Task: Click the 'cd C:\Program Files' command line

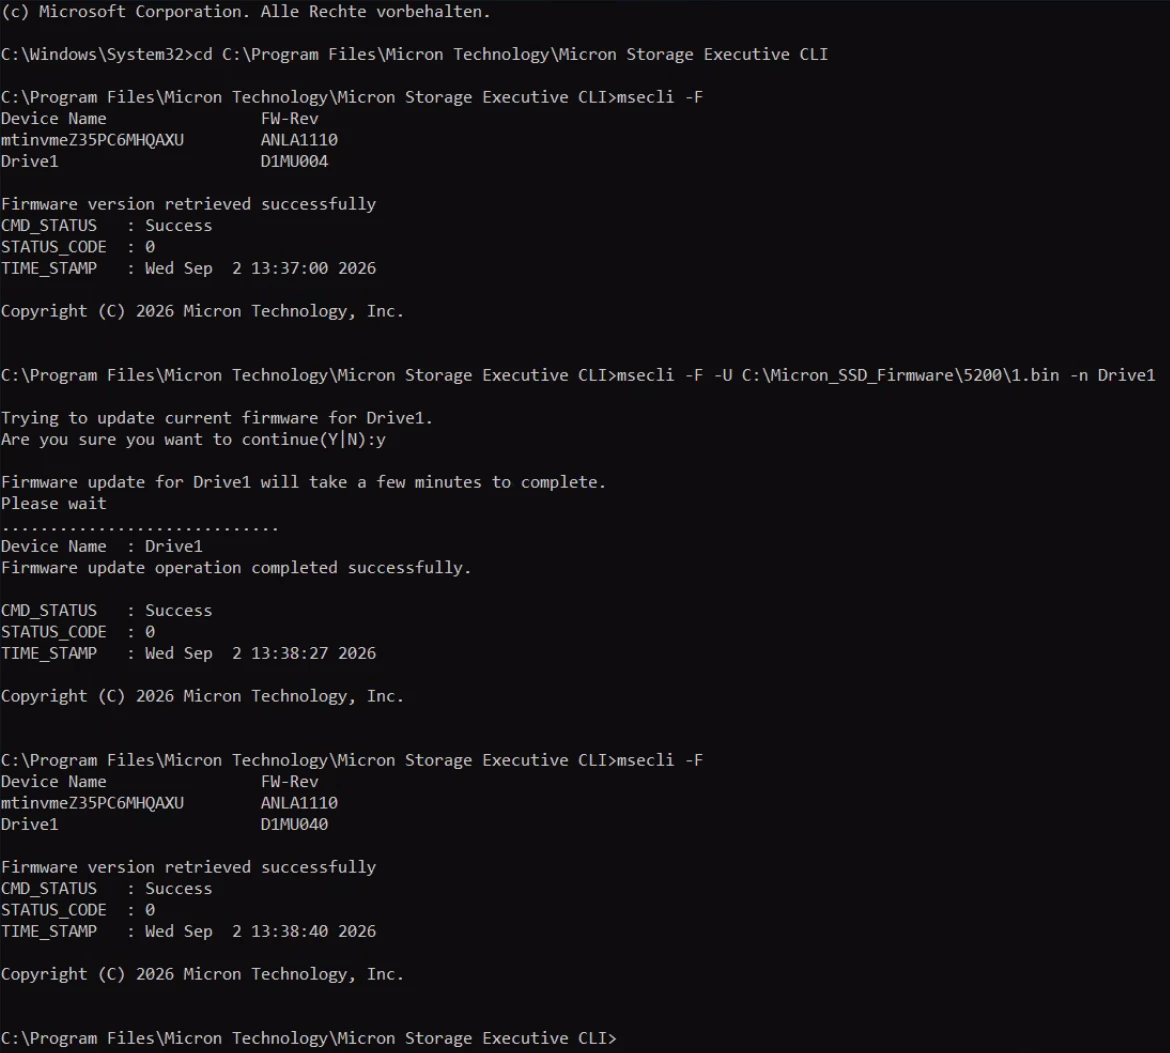Action: (x=414, y=54)
